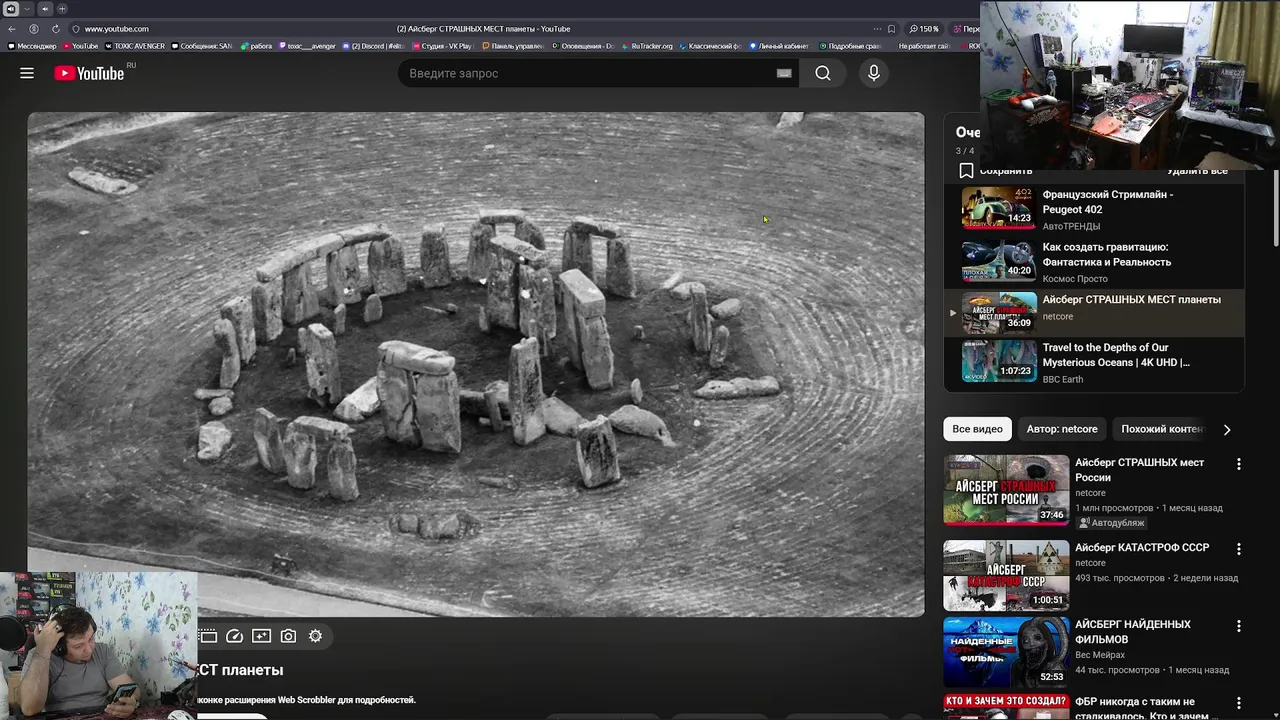Image resolution: width=1280 pixels, height=720 pixels.
Task: Click the 36:09 netcore queue thumbnail
Action: pyautogui.click(x=999, y=312)
